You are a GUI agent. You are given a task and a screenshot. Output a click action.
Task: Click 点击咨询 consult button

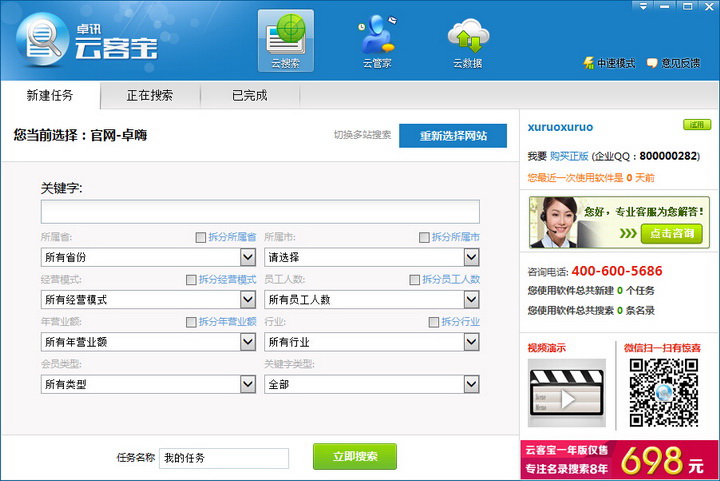[x=672, y=234]
